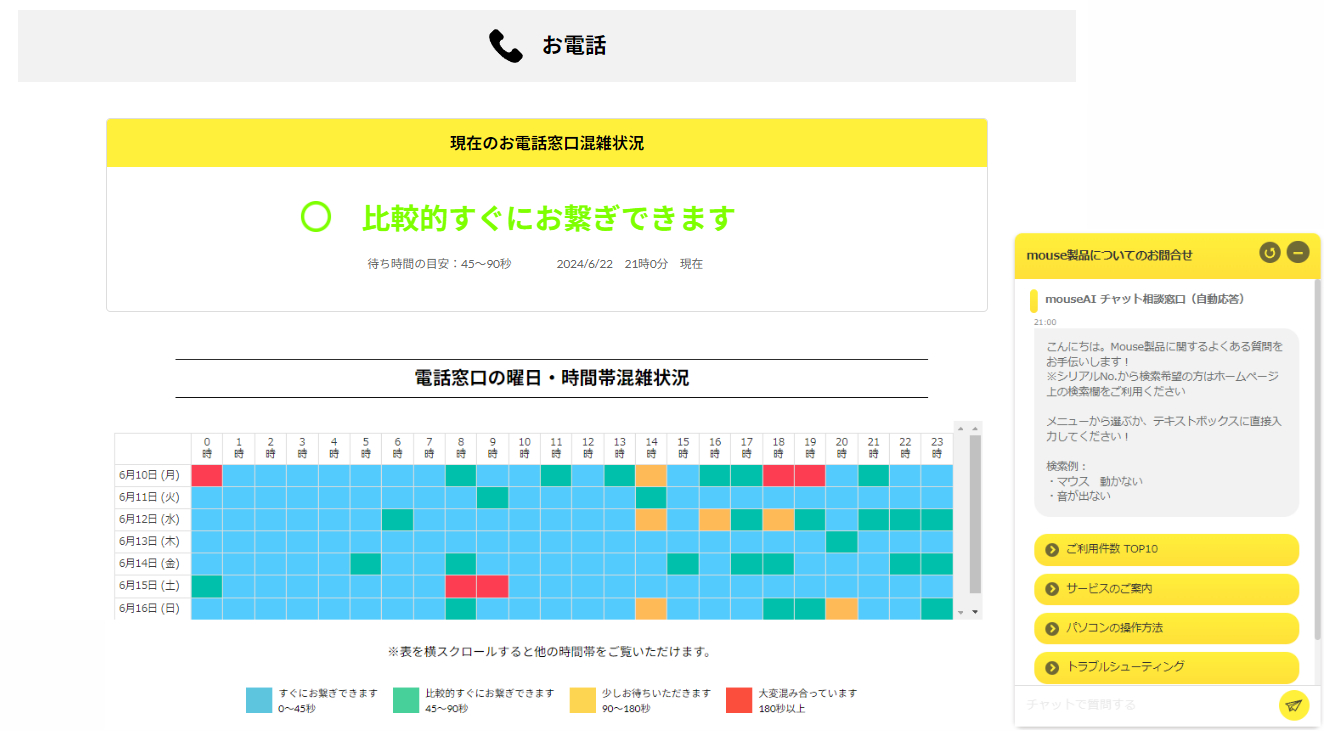
Task: Select トラブルシューティング in the chat
Action: click(x=1166, y=667)
